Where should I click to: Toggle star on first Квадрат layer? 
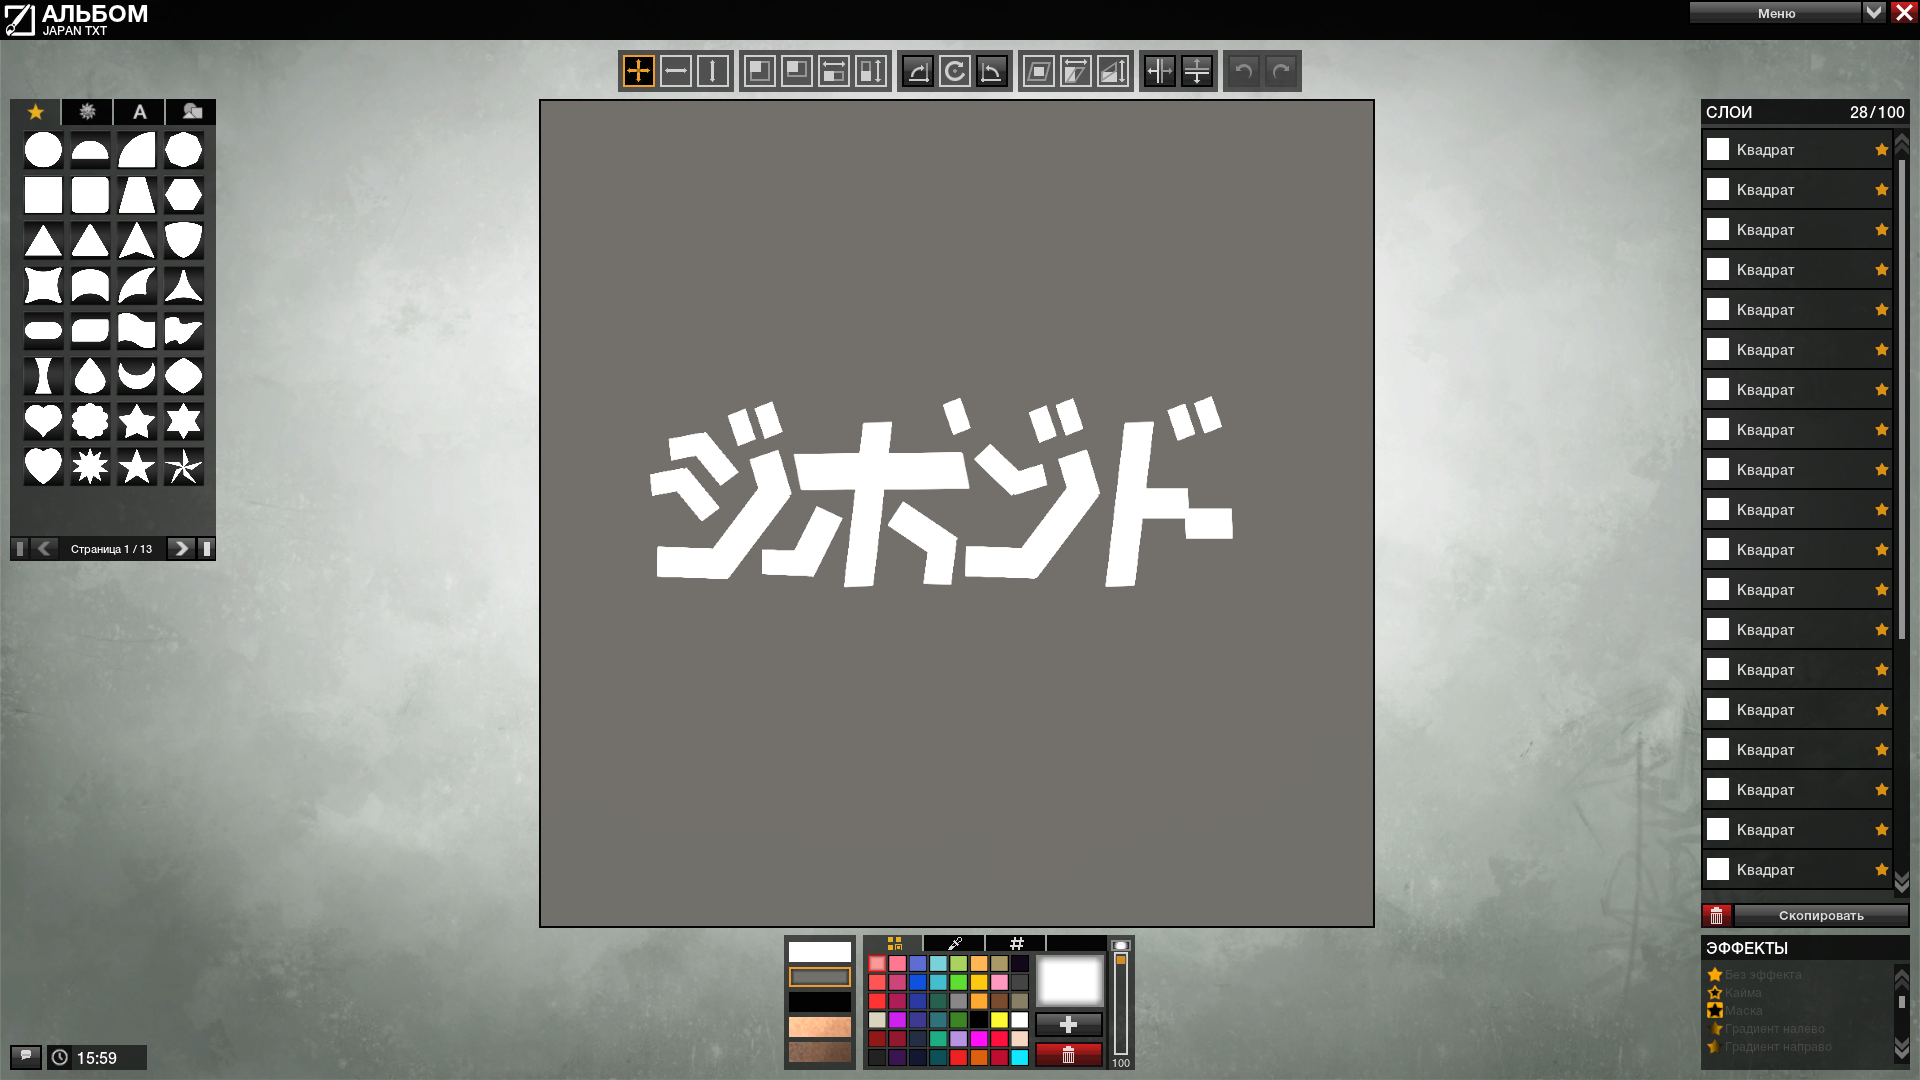point(1881,150)
